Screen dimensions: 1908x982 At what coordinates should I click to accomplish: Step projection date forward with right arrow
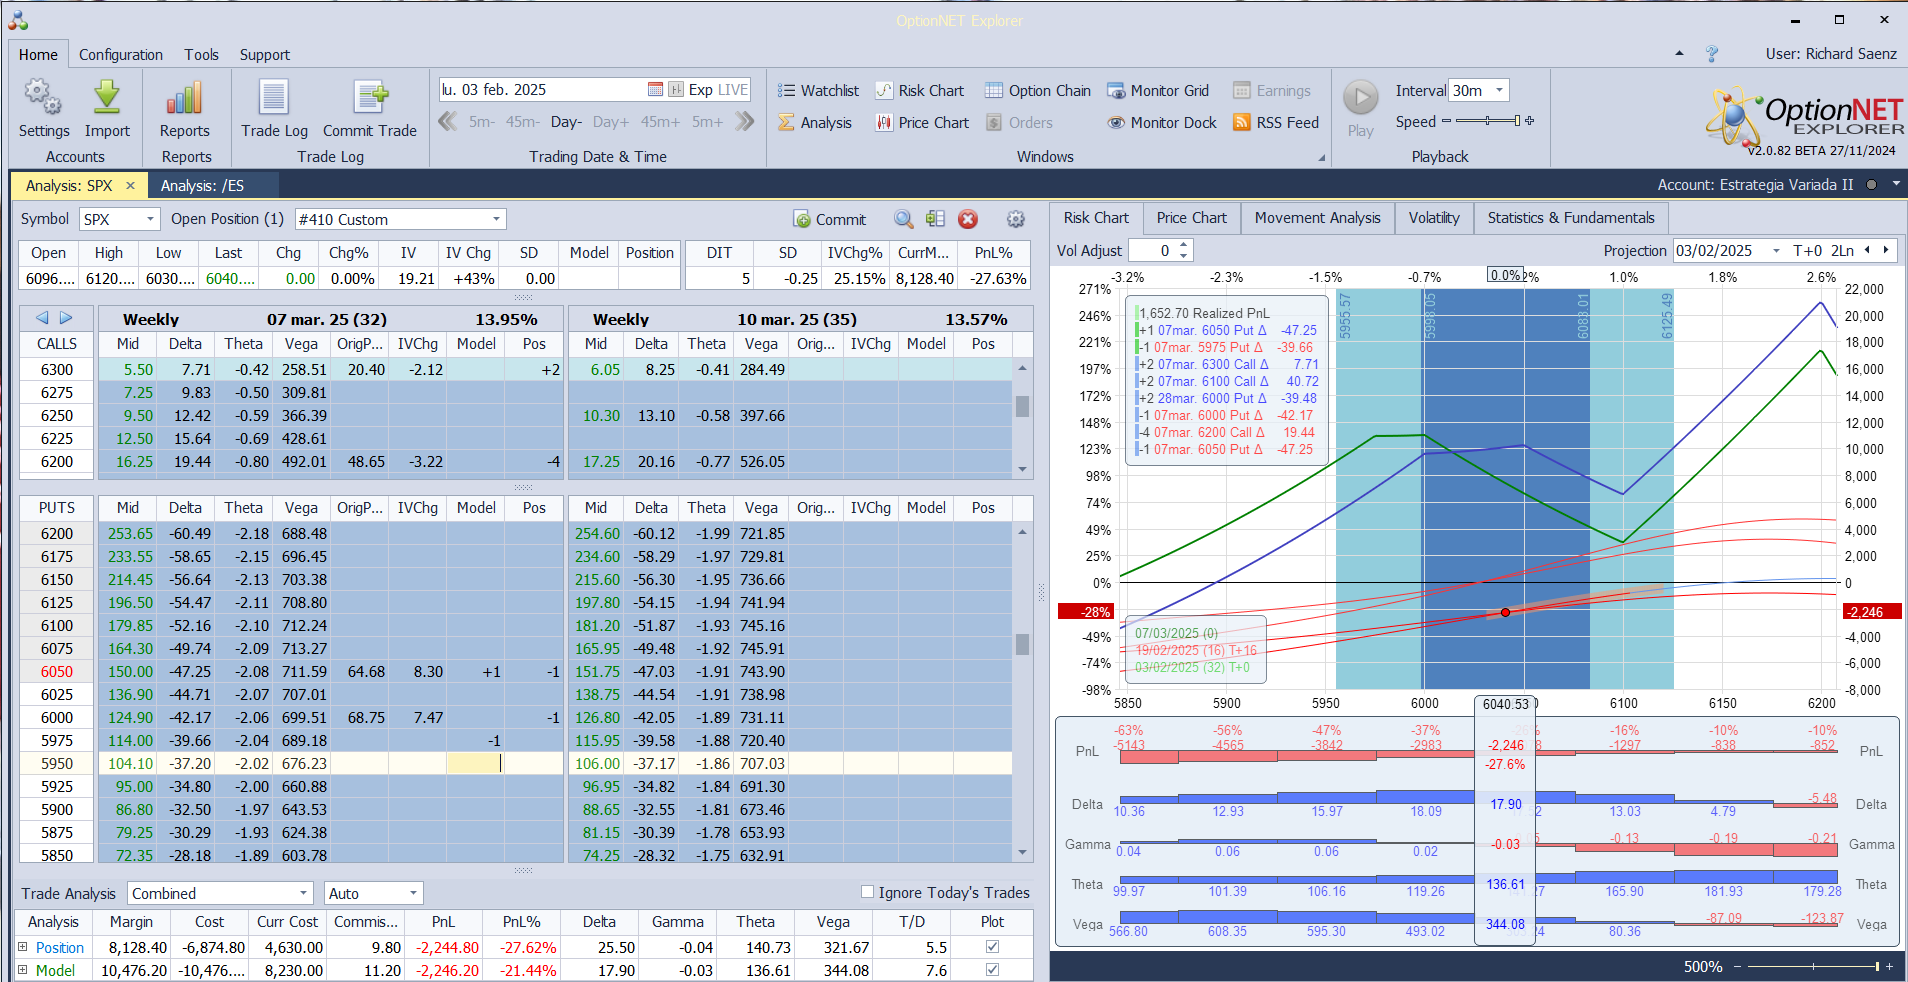click(x=1886, y=250)
